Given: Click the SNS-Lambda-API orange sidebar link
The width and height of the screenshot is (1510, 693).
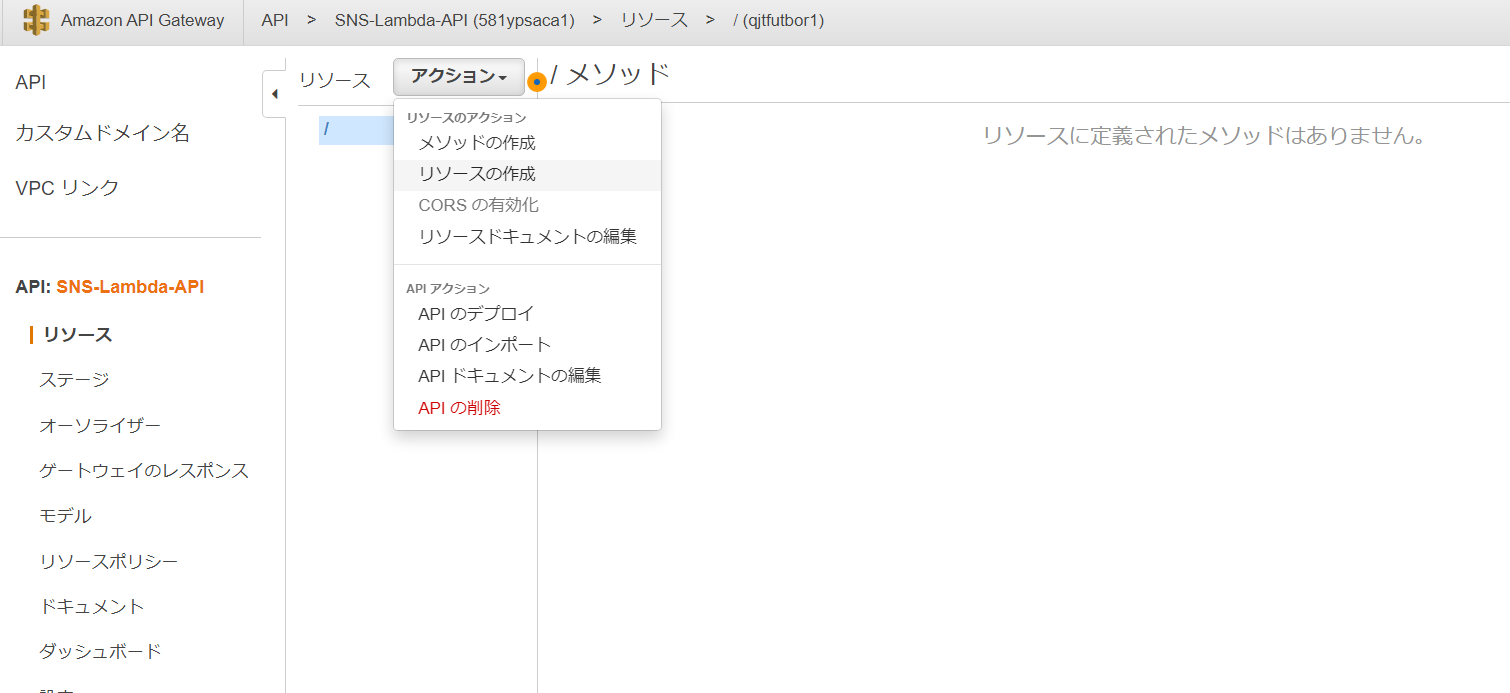Looking at the screenshot, I should pos(130,287).
